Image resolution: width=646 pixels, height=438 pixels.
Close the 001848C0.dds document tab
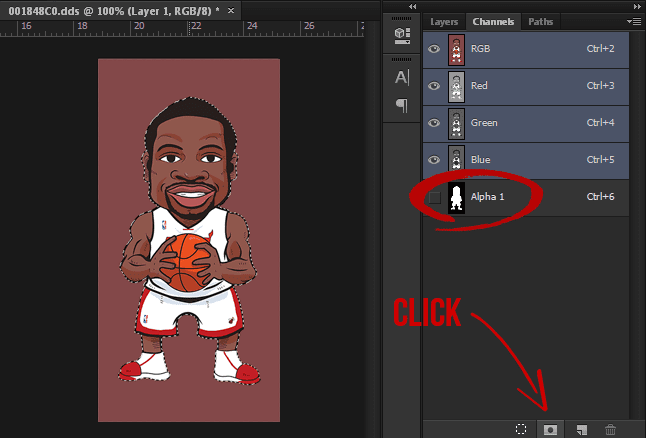pyautogui.click(x=231, y=11)
